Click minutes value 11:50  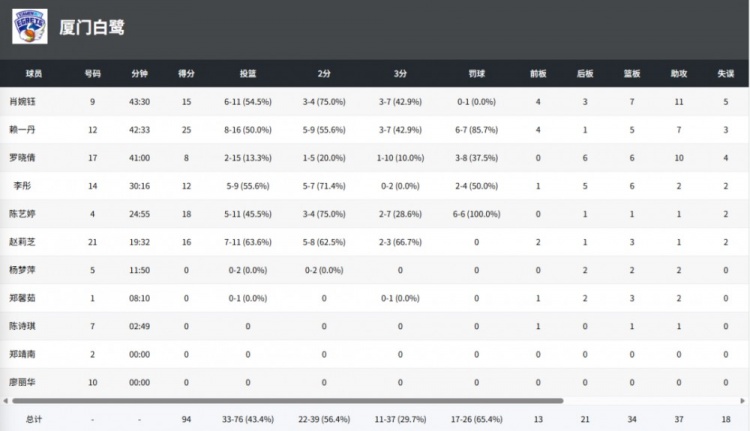click(139, 270)
